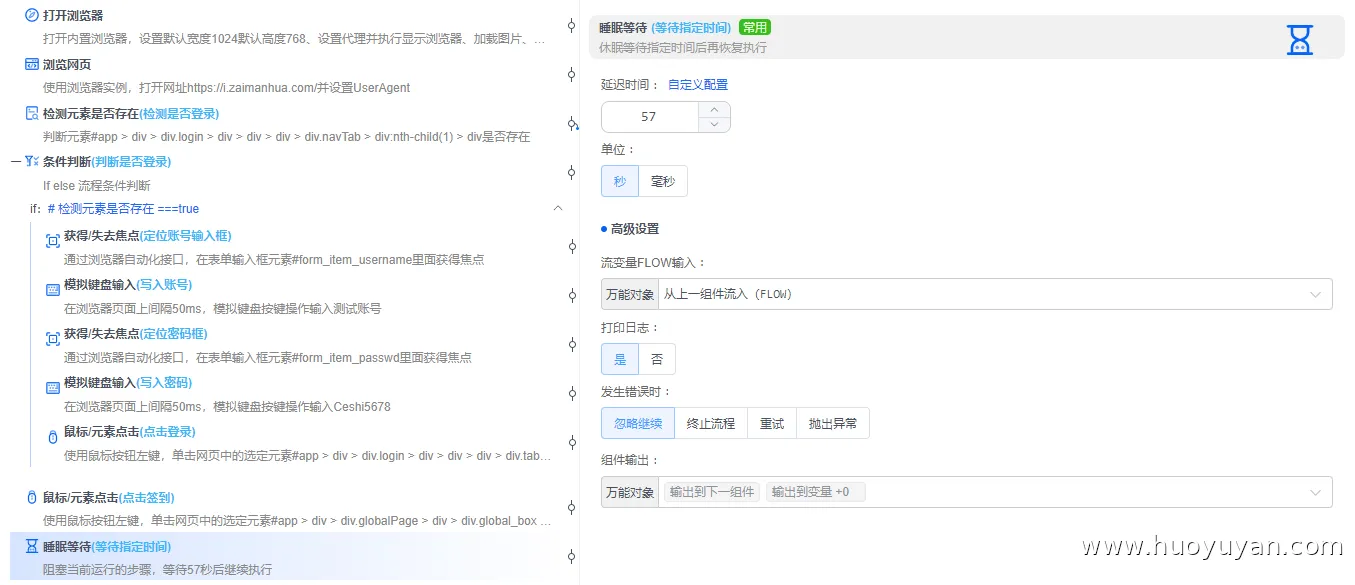Increase delay time with the up arrow
Viewport: 1355px width, 585px height.
click(714, 110)
